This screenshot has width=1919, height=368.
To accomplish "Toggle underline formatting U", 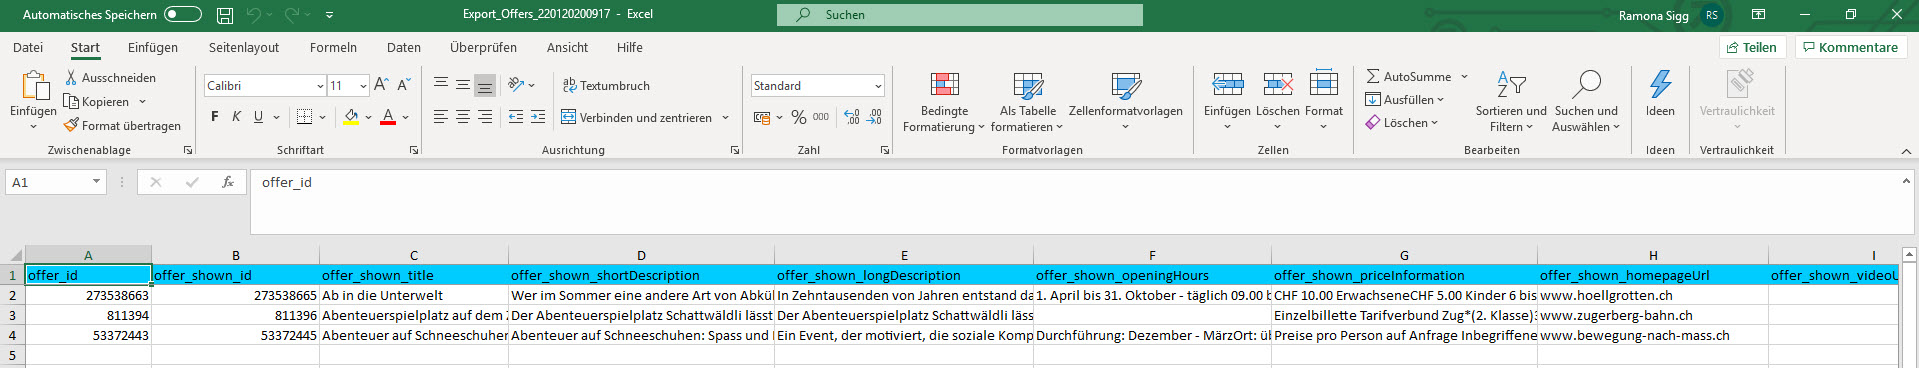I will coord(258,117).
